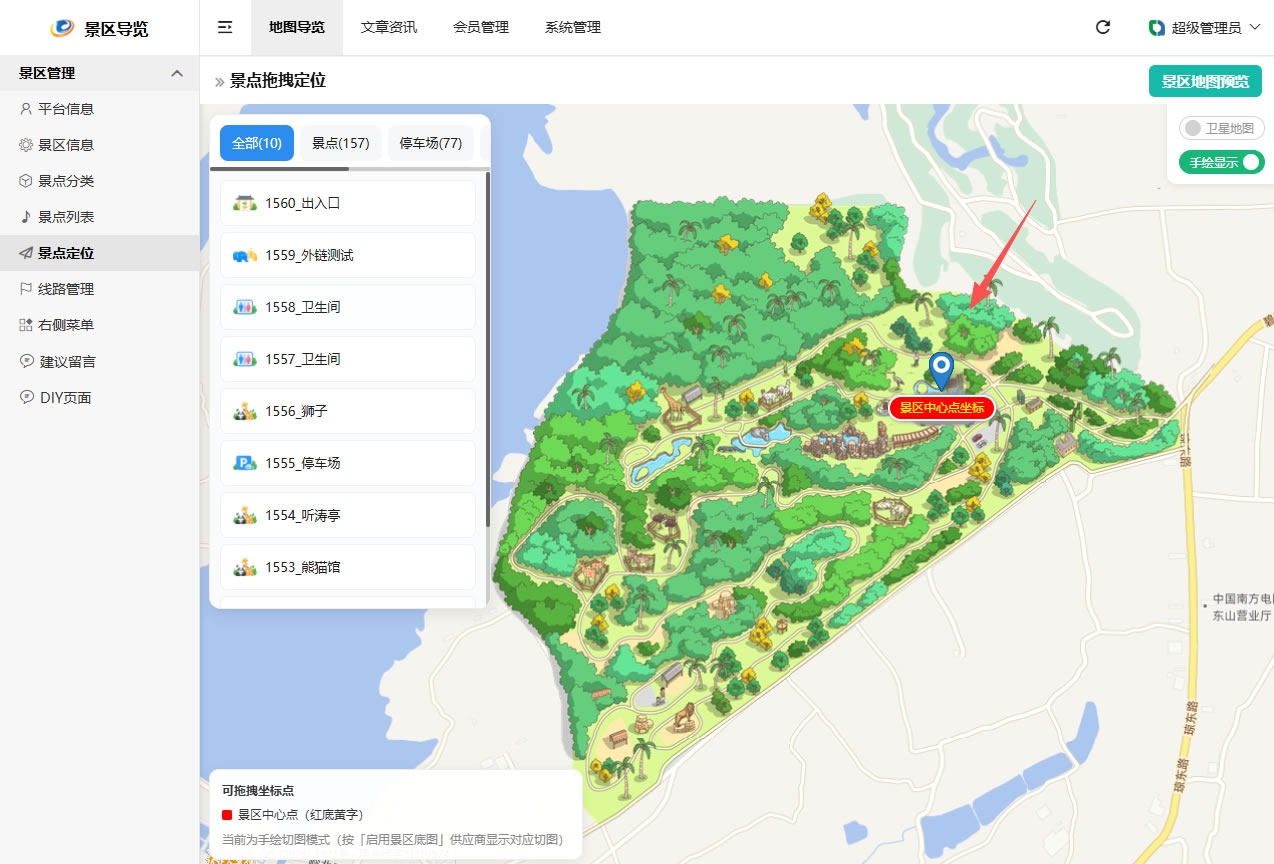This screenshot has width=1274, height=864.
Task: Click the 1555_停车场 parking icon
Action: tap(245, 463)
